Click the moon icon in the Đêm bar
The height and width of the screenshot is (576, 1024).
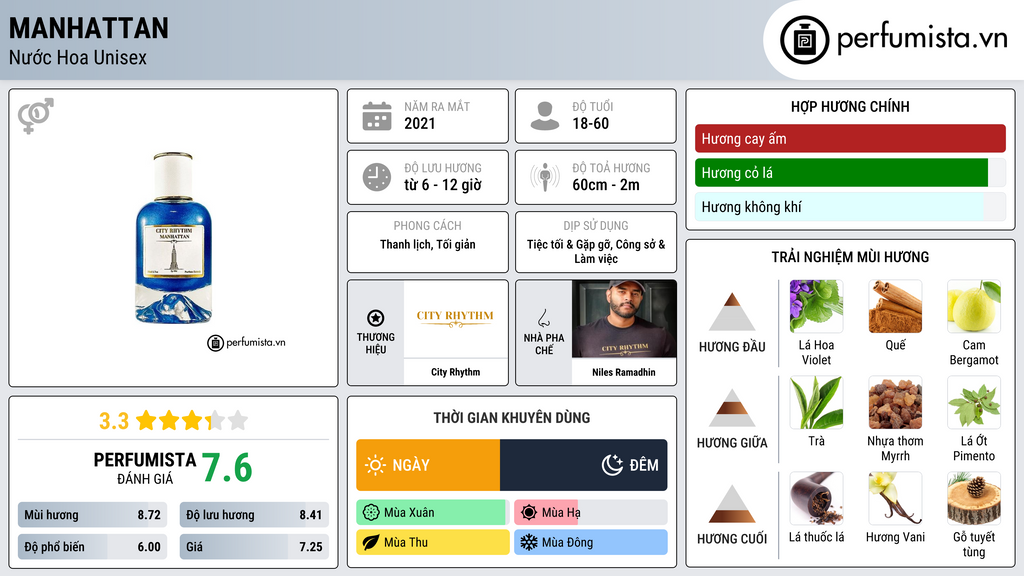click(x=613, y=465)
